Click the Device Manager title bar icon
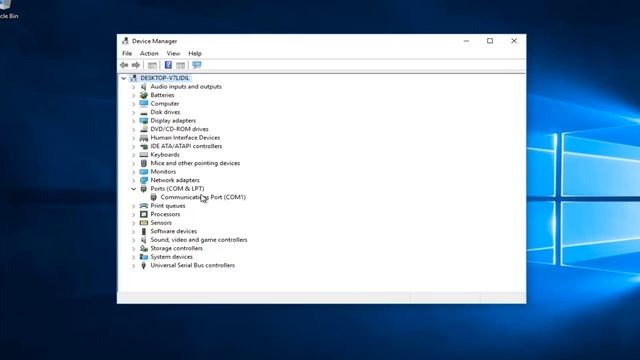640x360 pixels. (125, 41)
